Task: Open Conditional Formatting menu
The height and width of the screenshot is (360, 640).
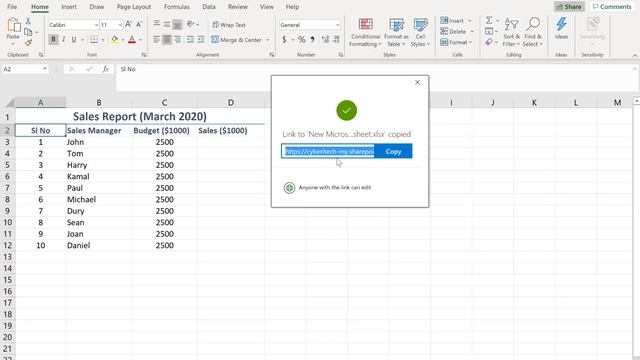Action: 365,32
